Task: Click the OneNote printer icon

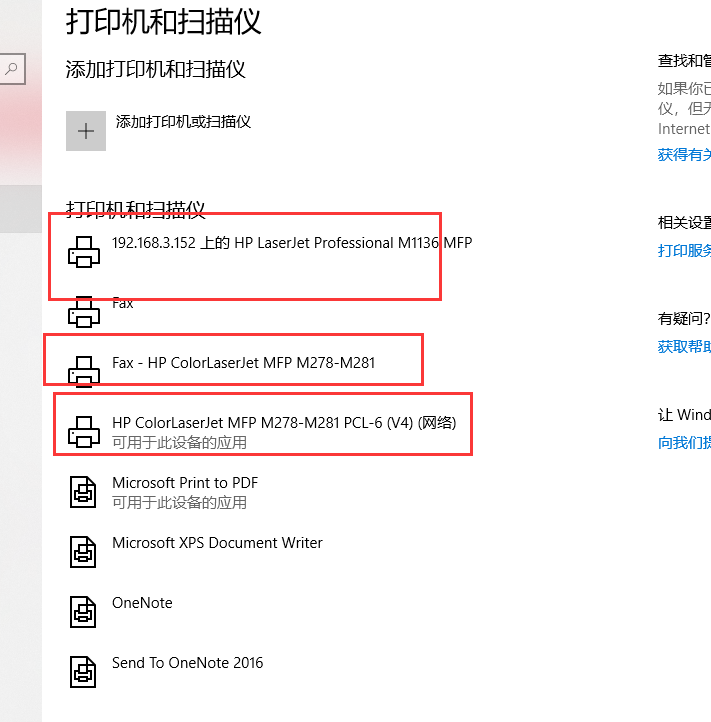Action: pyautogui.click(x=83, y=612)
